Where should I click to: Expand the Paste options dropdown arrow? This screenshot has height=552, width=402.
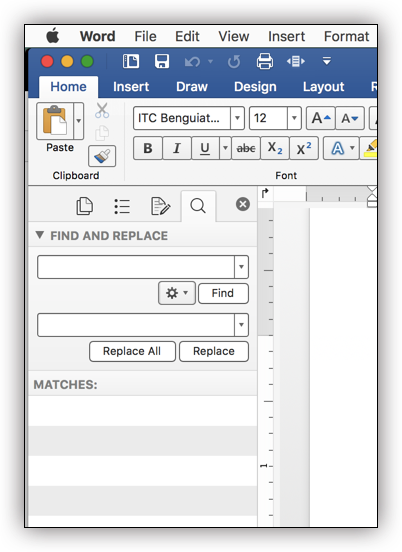(79, 121)
